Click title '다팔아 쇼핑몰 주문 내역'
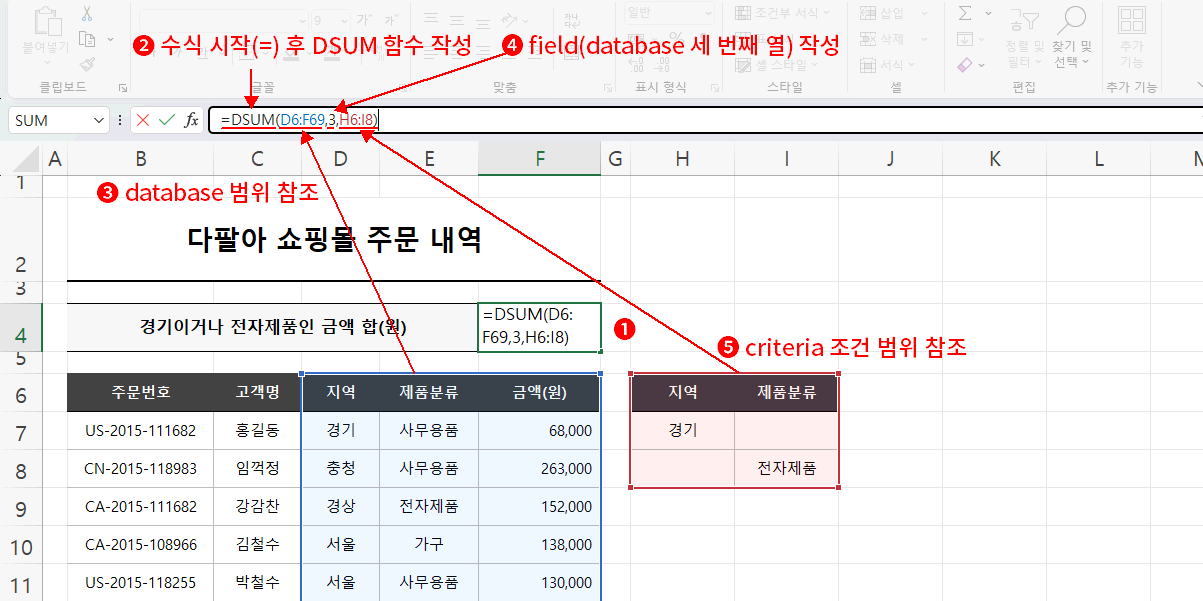 coord(334,240)
